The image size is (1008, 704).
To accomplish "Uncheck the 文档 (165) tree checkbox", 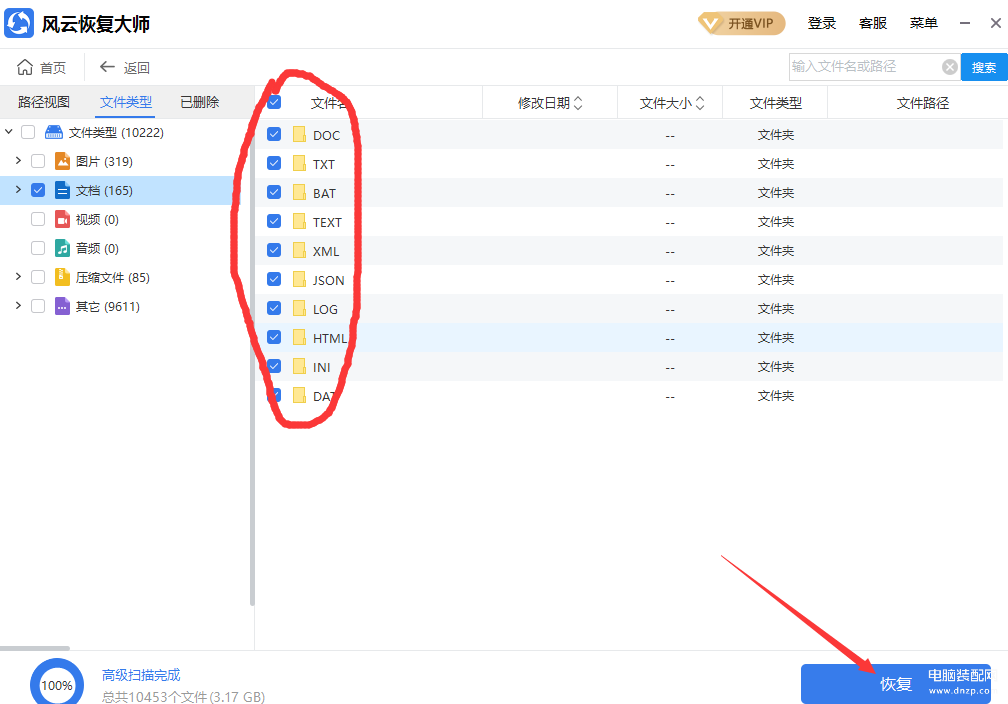I will click(x=38, y=190).
